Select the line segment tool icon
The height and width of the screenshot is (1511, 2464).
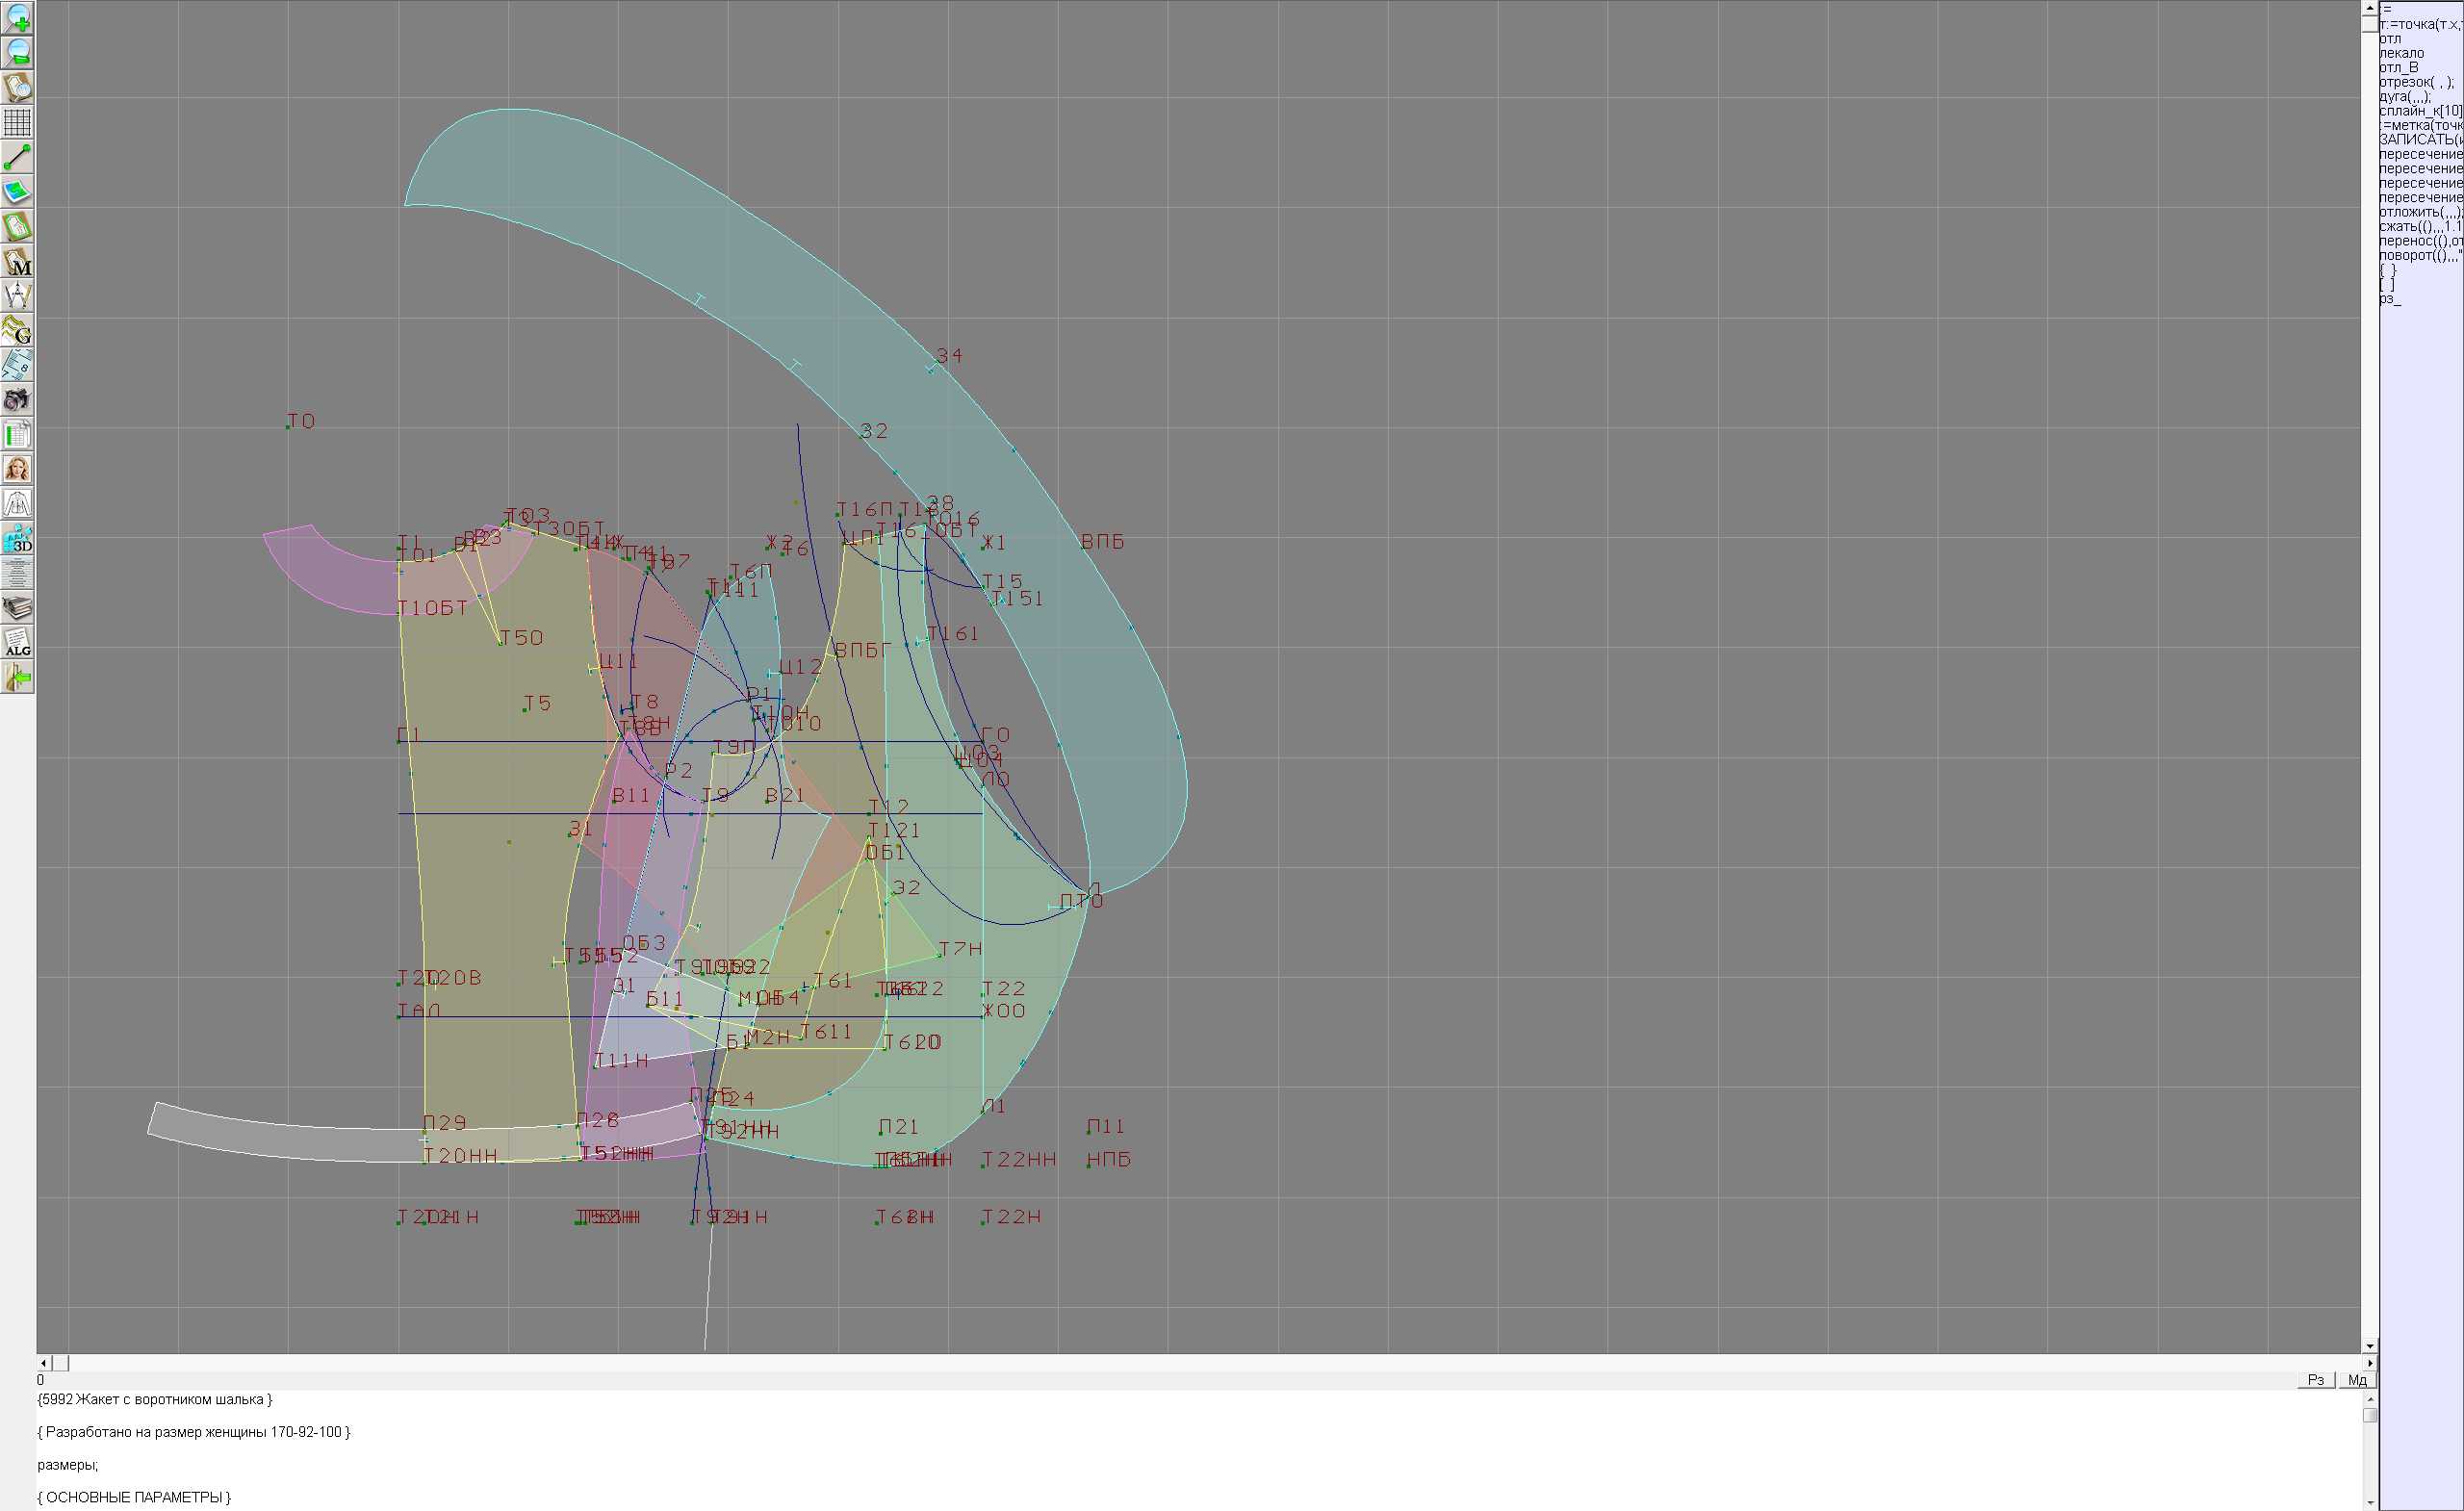[17, 157]
